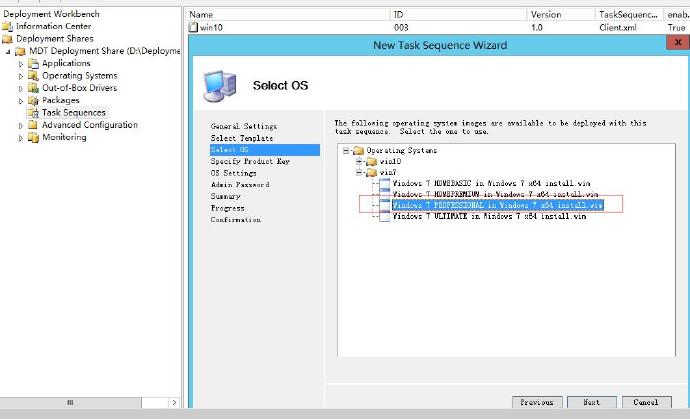
Task: Sort by the ID column header
Action: (458, 15)
